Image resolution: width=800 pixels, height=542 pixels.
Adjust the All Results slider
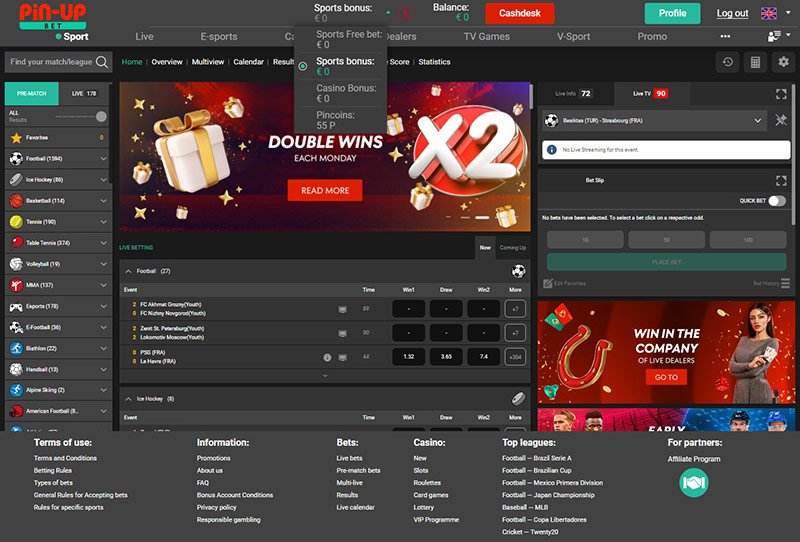[x=100, y=116]
